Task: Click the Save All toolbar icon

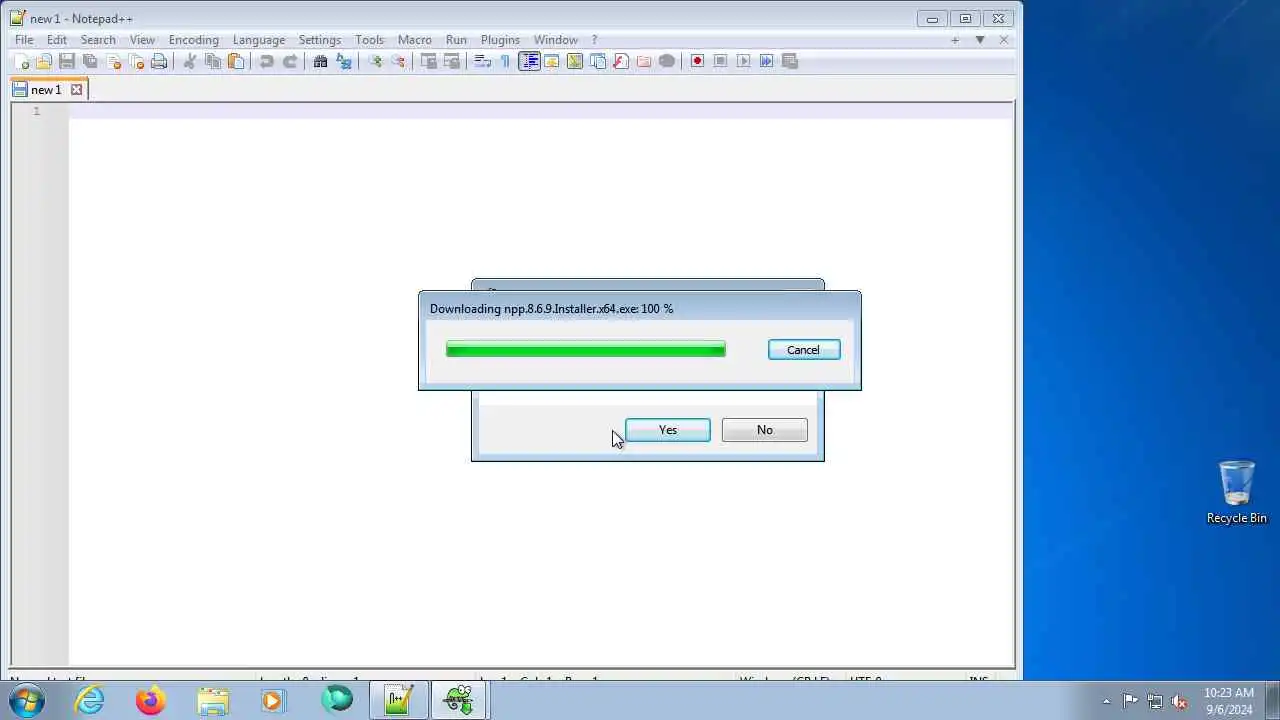Action: click(90, 61)
